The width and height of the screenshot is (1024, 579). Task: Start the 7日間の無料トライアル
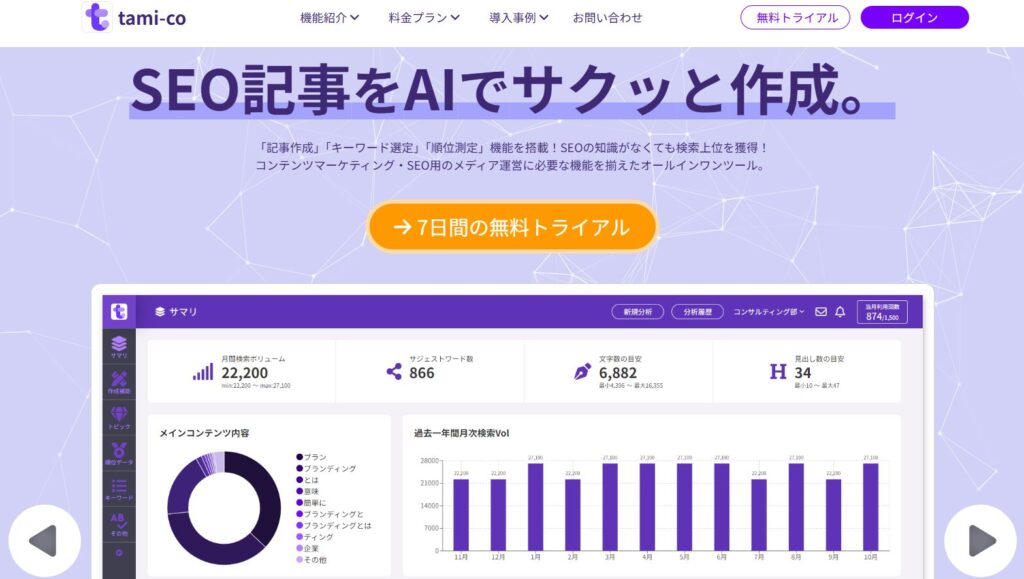coord(512,227)
